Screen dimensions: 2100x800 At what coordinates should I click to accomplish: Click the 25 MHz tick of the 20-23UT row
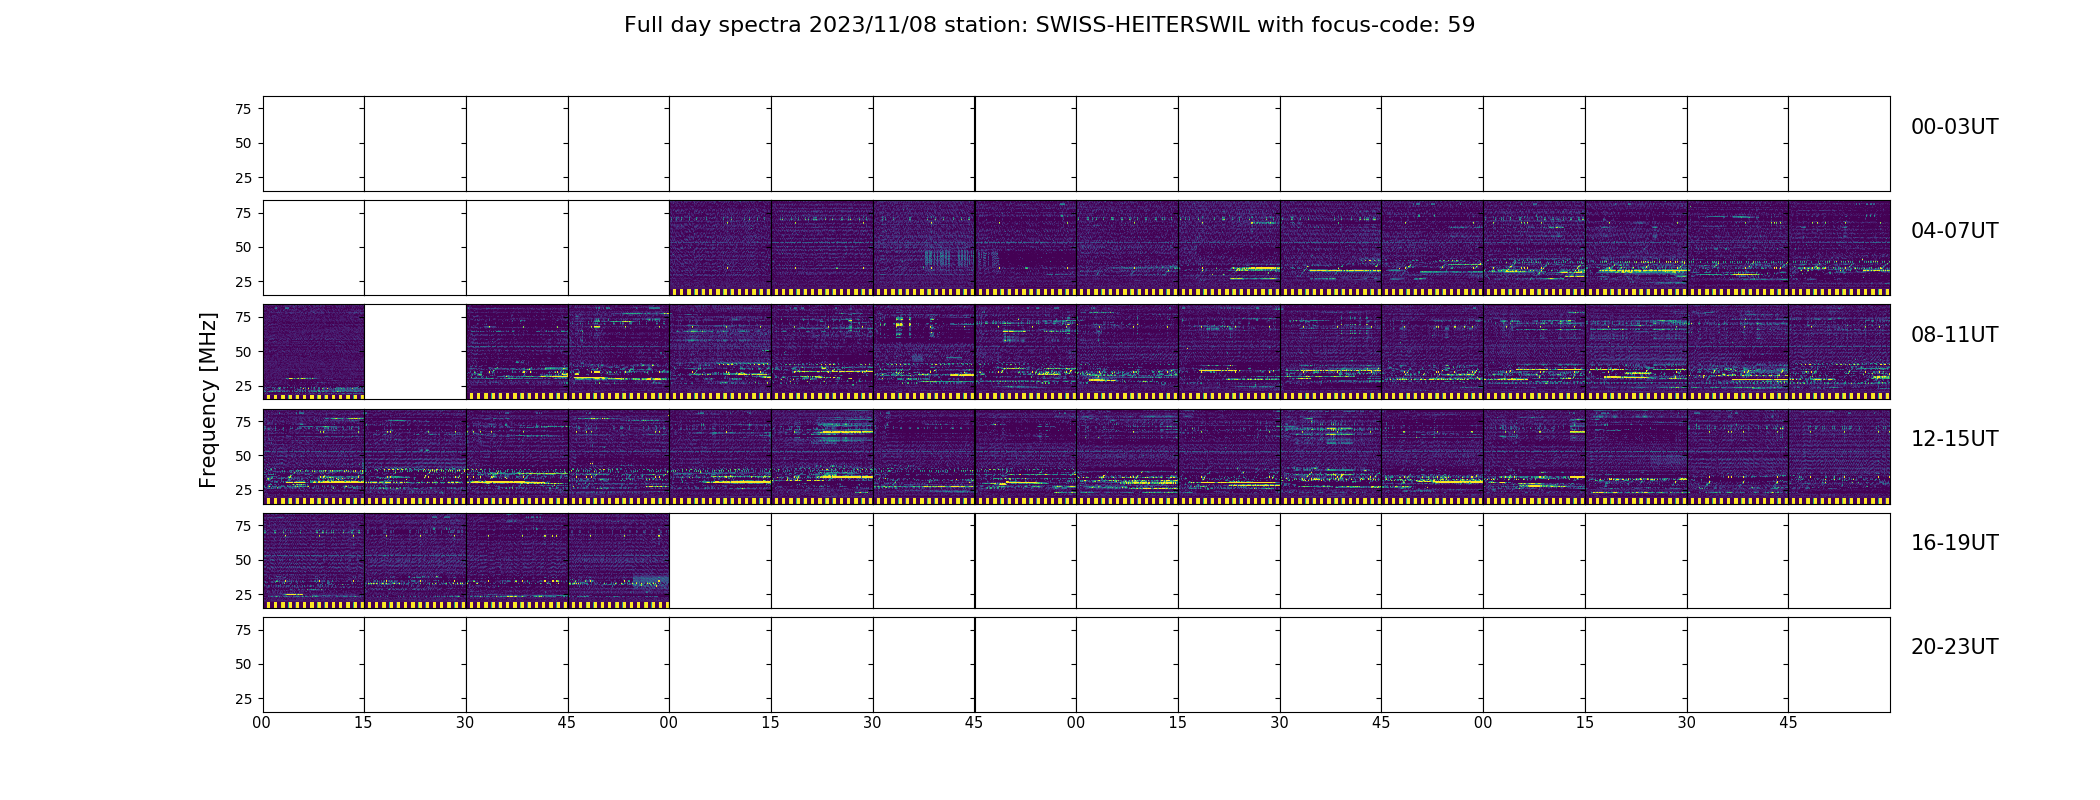tap(243, 699)
